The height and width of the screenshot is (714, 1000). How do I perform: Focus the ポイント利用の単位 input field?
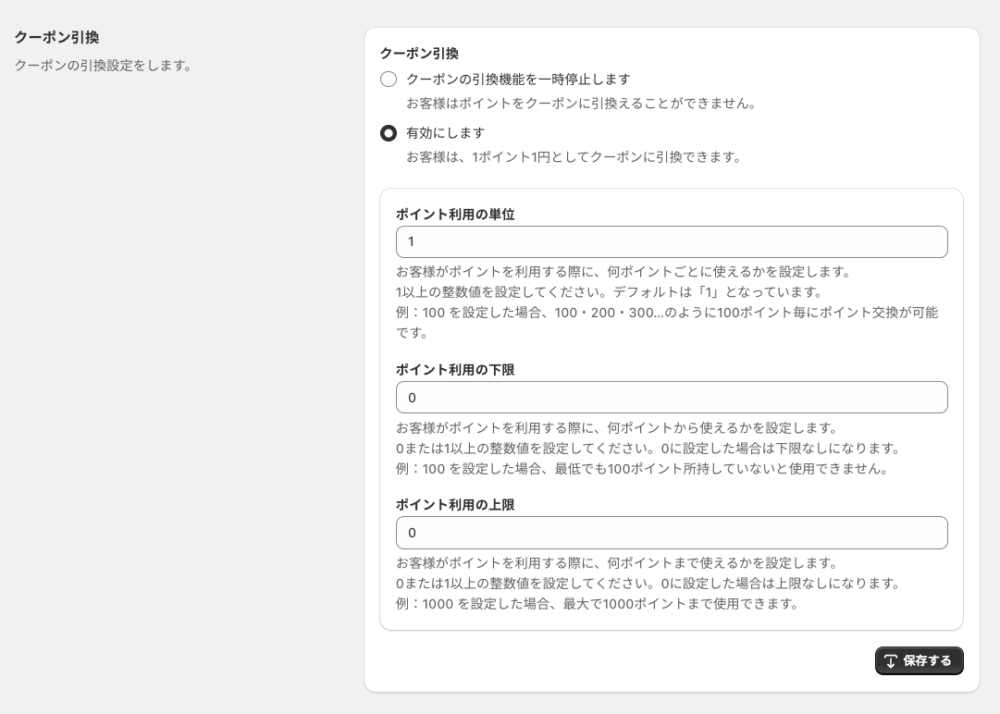pyautogui.click(x=671, y=242)
